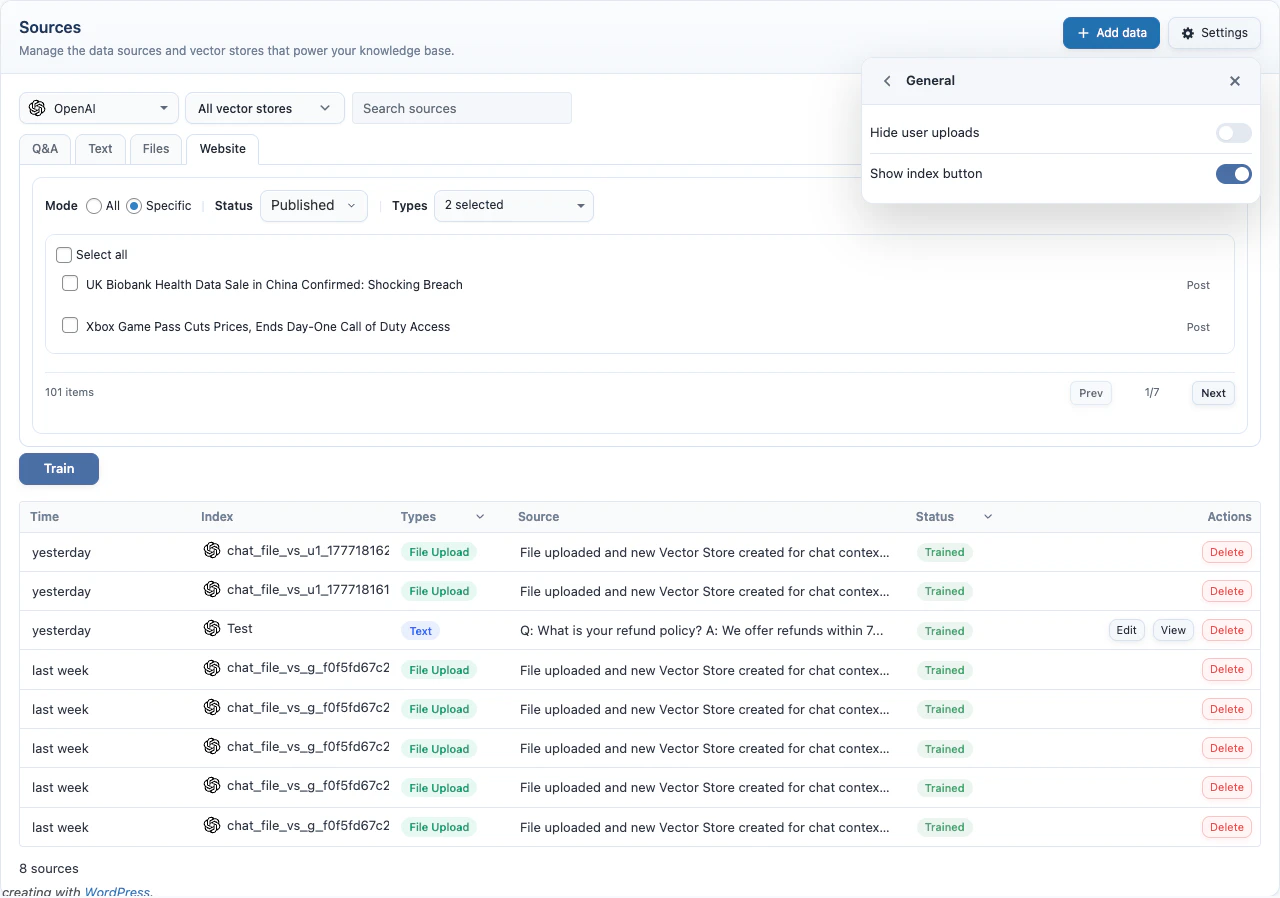Viewport: 1280px width, 898px height.
Task: Close the General settings panel
Action: pos(1235,81)
